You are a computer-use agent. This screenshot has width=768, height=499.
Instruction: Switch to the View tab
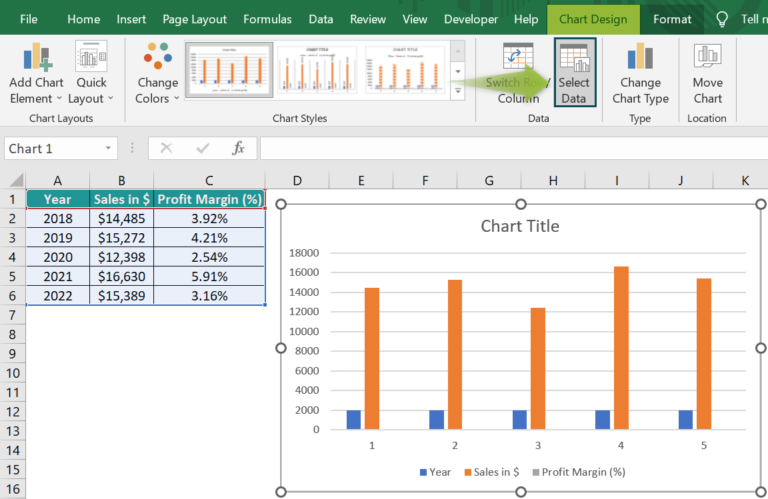point(415,19)
